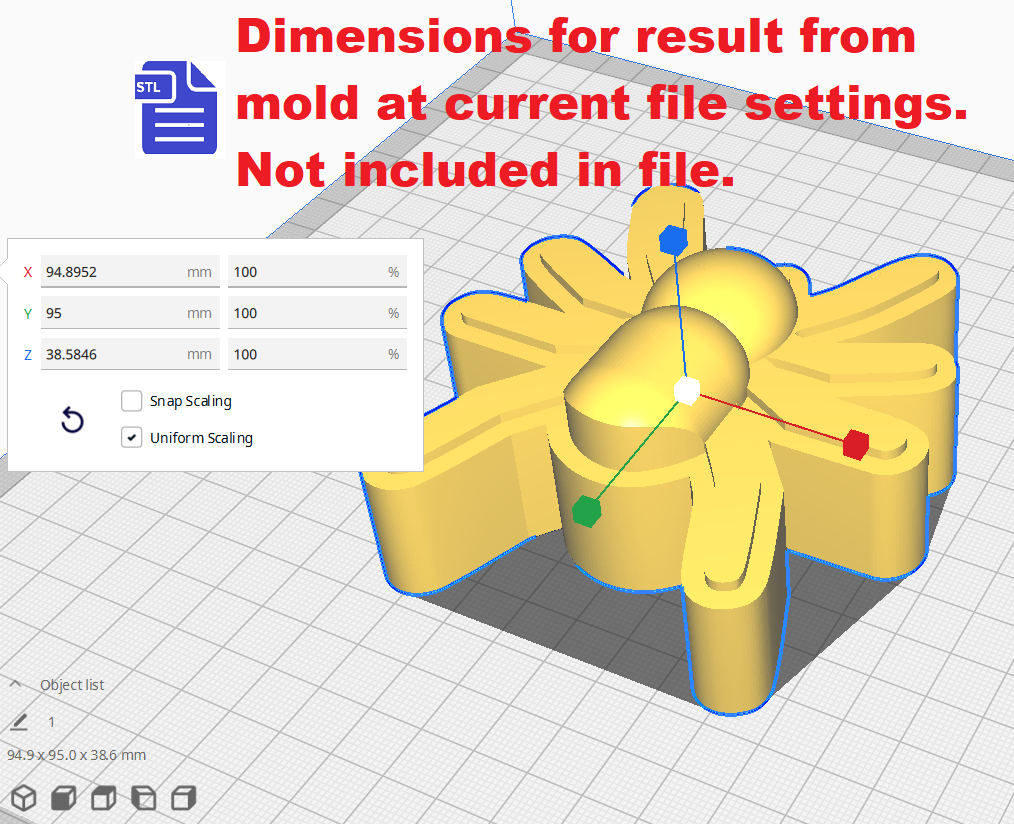Click the pencil icon in Object list
The width and height of the screenshot is (1014, 824).
pyautogui.click(x=20, y=722)
